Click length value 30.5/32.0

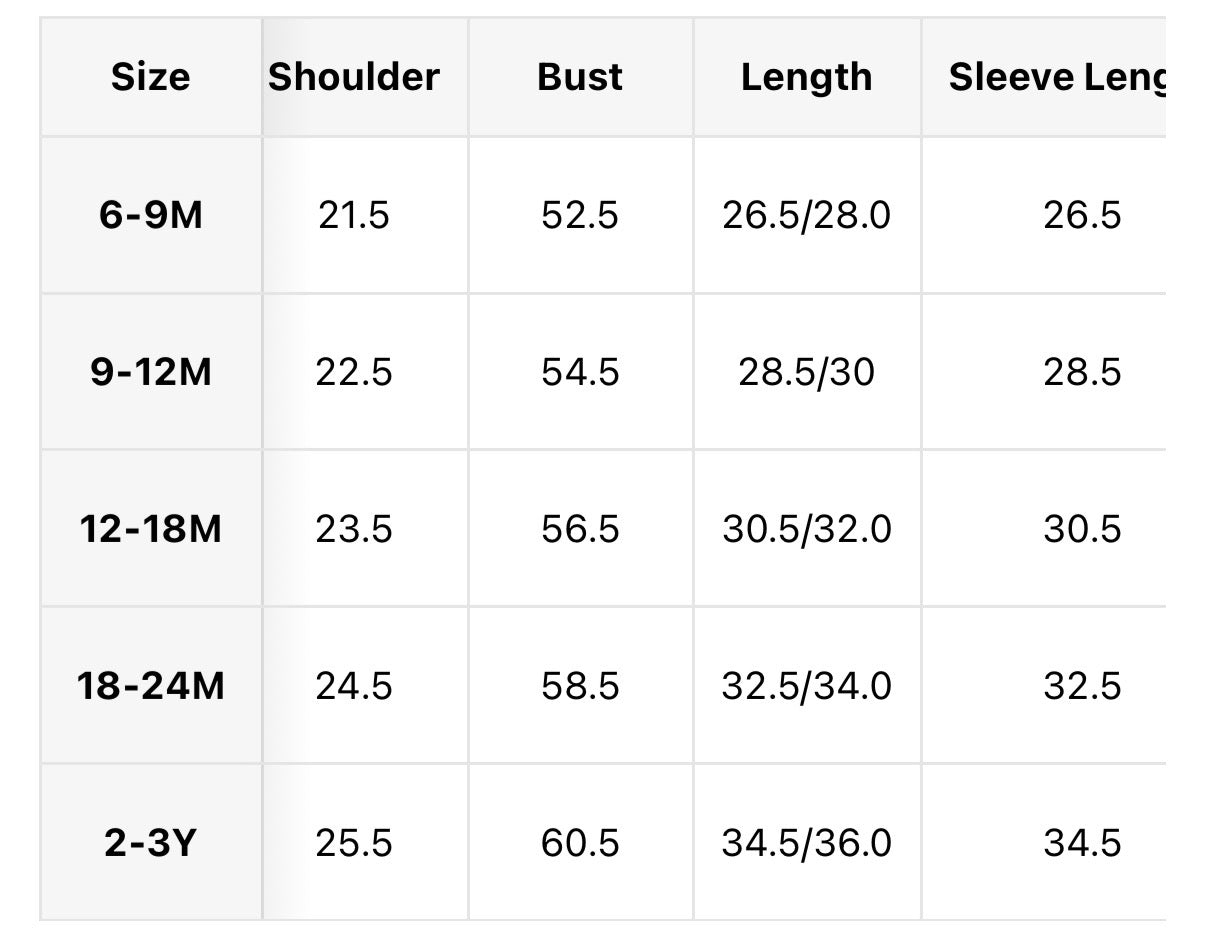pyautogui.click(x=806, y=529)
